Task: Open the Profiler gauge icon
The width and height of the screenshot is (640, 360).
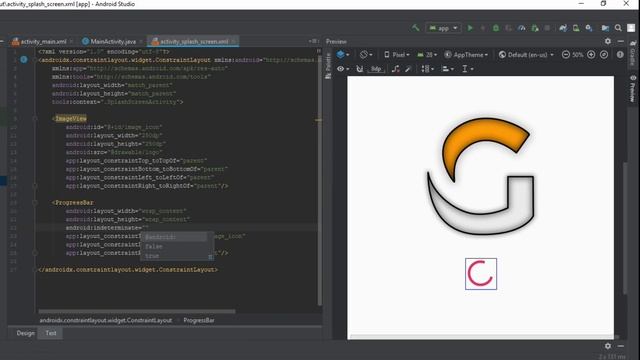Action: click(521, 28)
